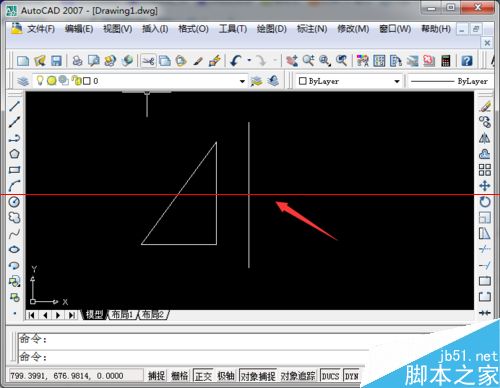
Task: Open the Layer Properties Manager icon
Action: [x=23, y=81]
